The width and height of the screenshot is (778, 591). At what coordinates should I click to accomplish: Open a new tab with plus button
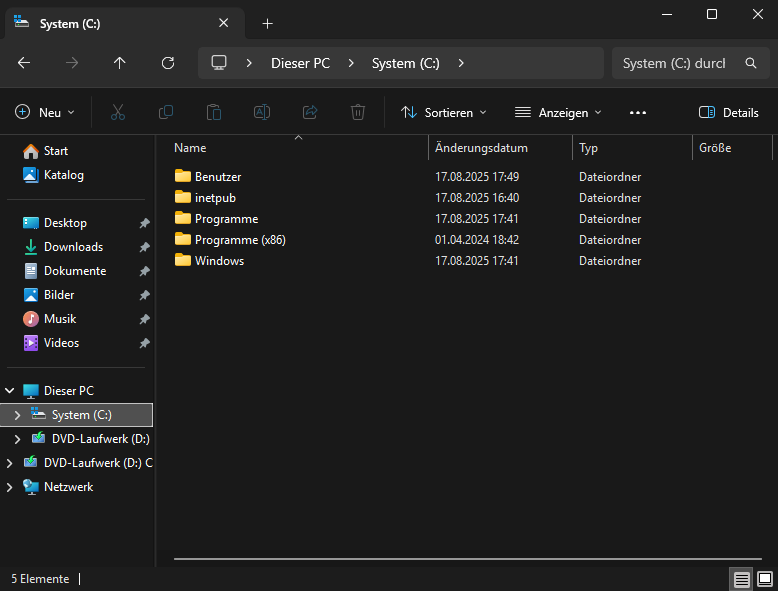[x=268, y=24]
